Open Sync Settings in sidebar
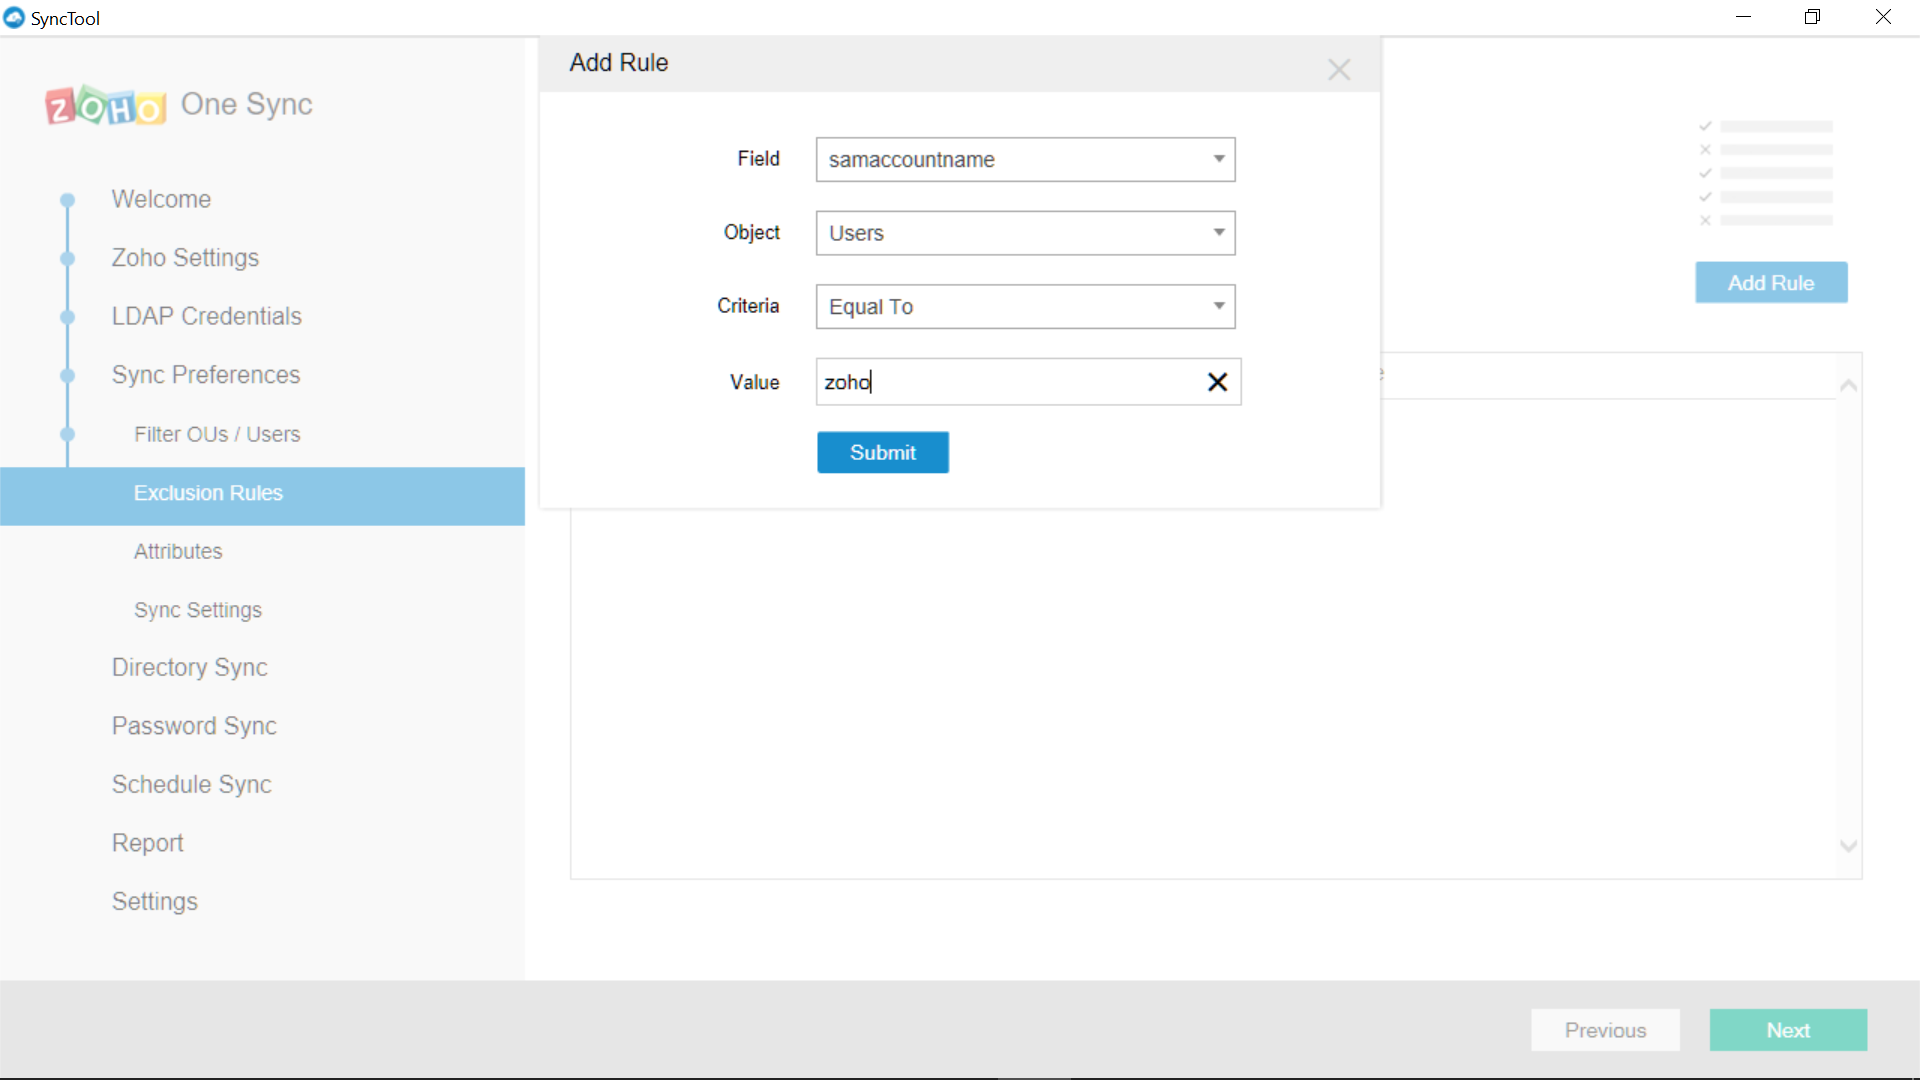This screenshot has height=1080, width=1920. pos(198,610)
